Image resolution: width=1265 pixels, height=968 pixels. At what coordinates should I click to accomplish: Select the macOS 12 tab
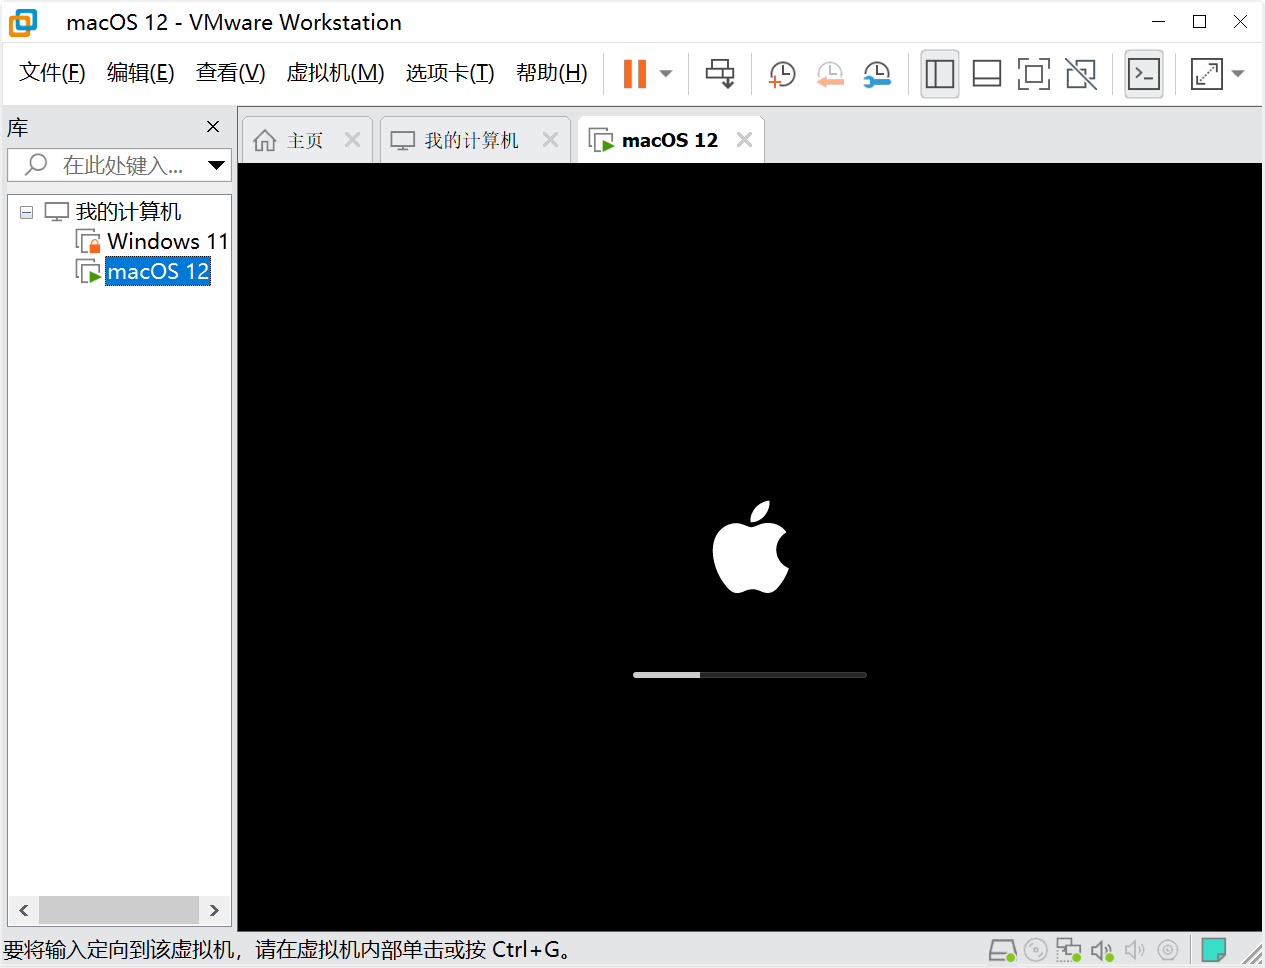pyautogui.click(x=669, y=141)
